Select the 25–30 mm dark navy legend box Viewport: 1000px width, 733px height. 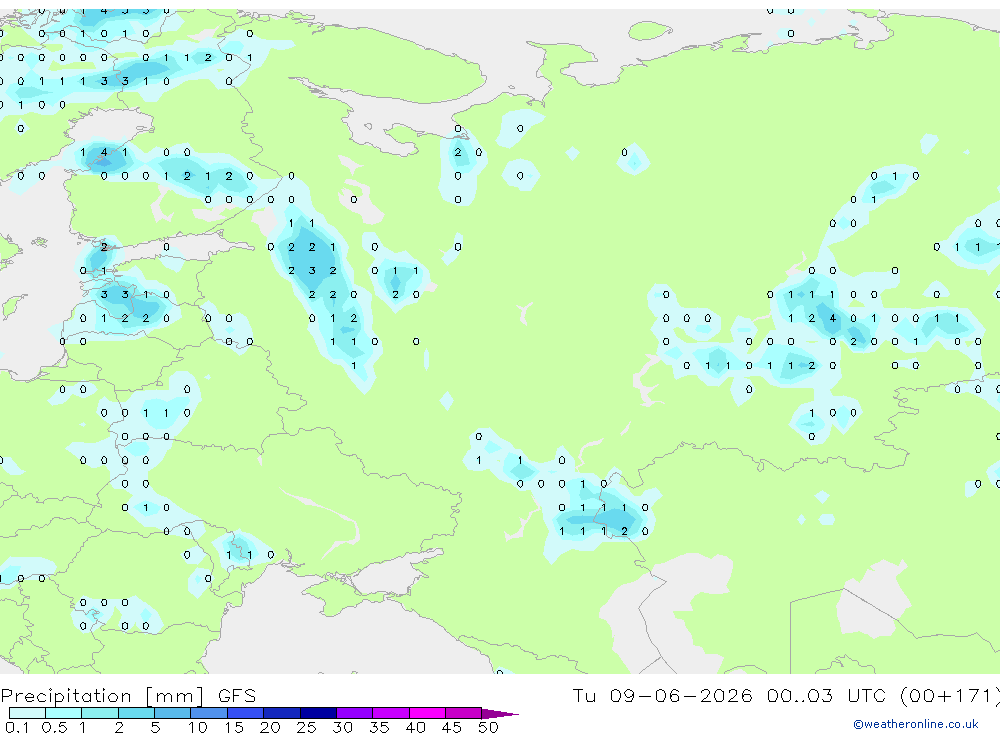tap(318, 713)
